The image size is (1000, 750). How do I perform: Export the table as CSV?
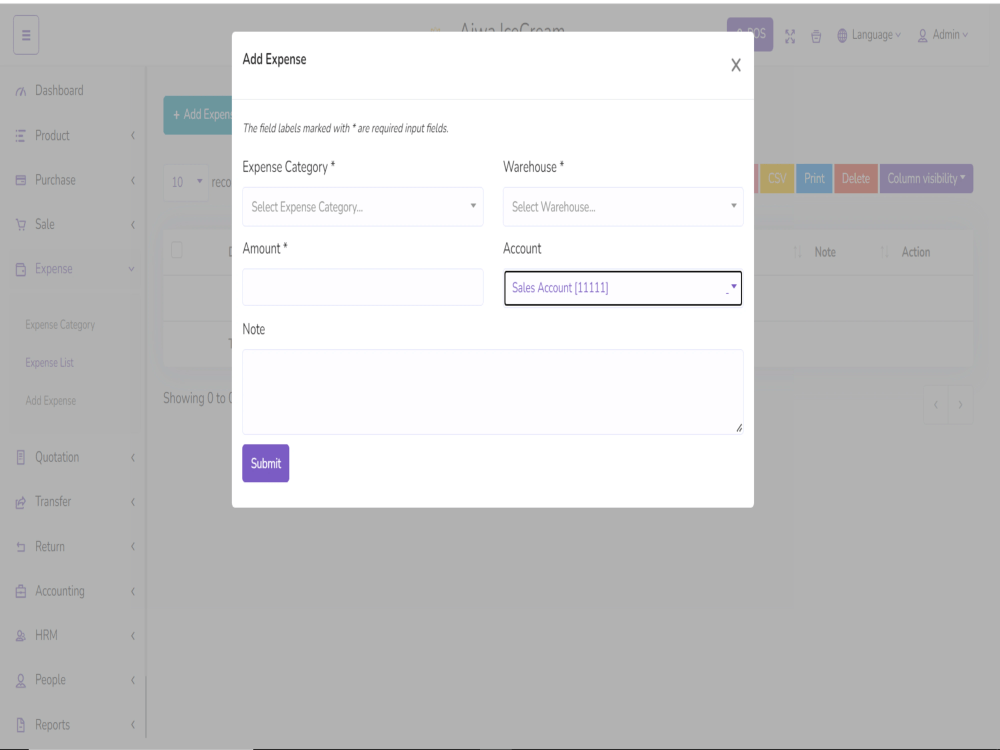coord(777,179)
